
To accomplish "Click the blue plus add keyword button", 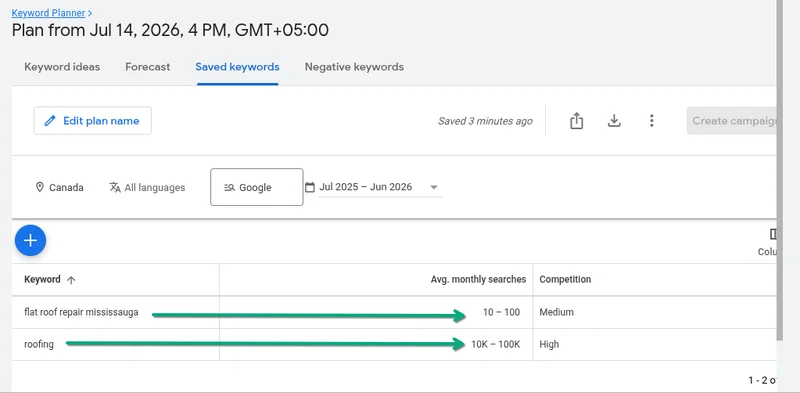I will [31, 240].
